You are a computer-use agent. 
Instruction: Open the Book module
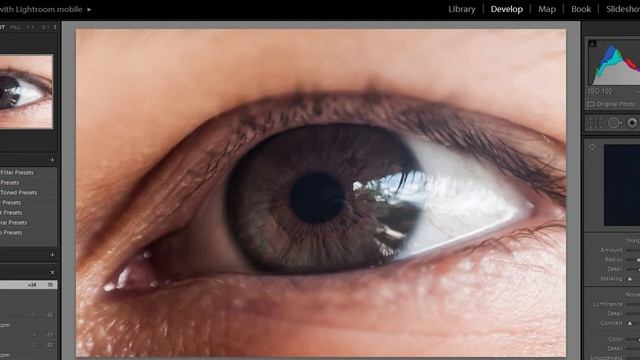pos(581,9)
